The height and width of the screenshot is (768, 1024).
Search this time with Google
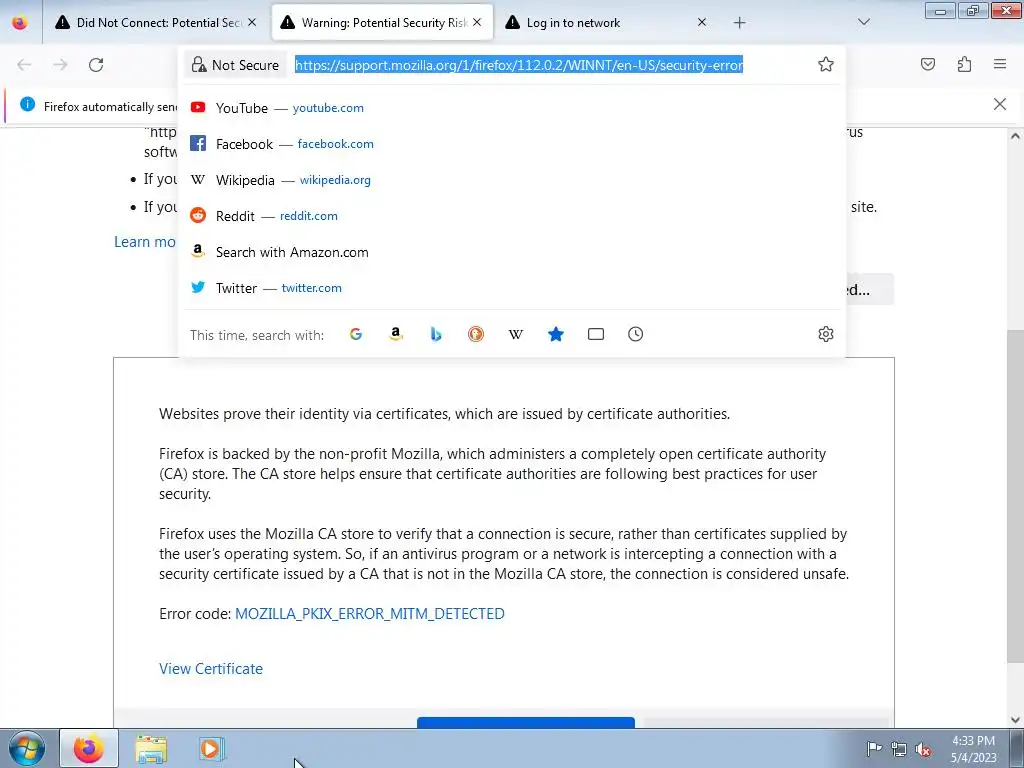click(x=356, y=334)
